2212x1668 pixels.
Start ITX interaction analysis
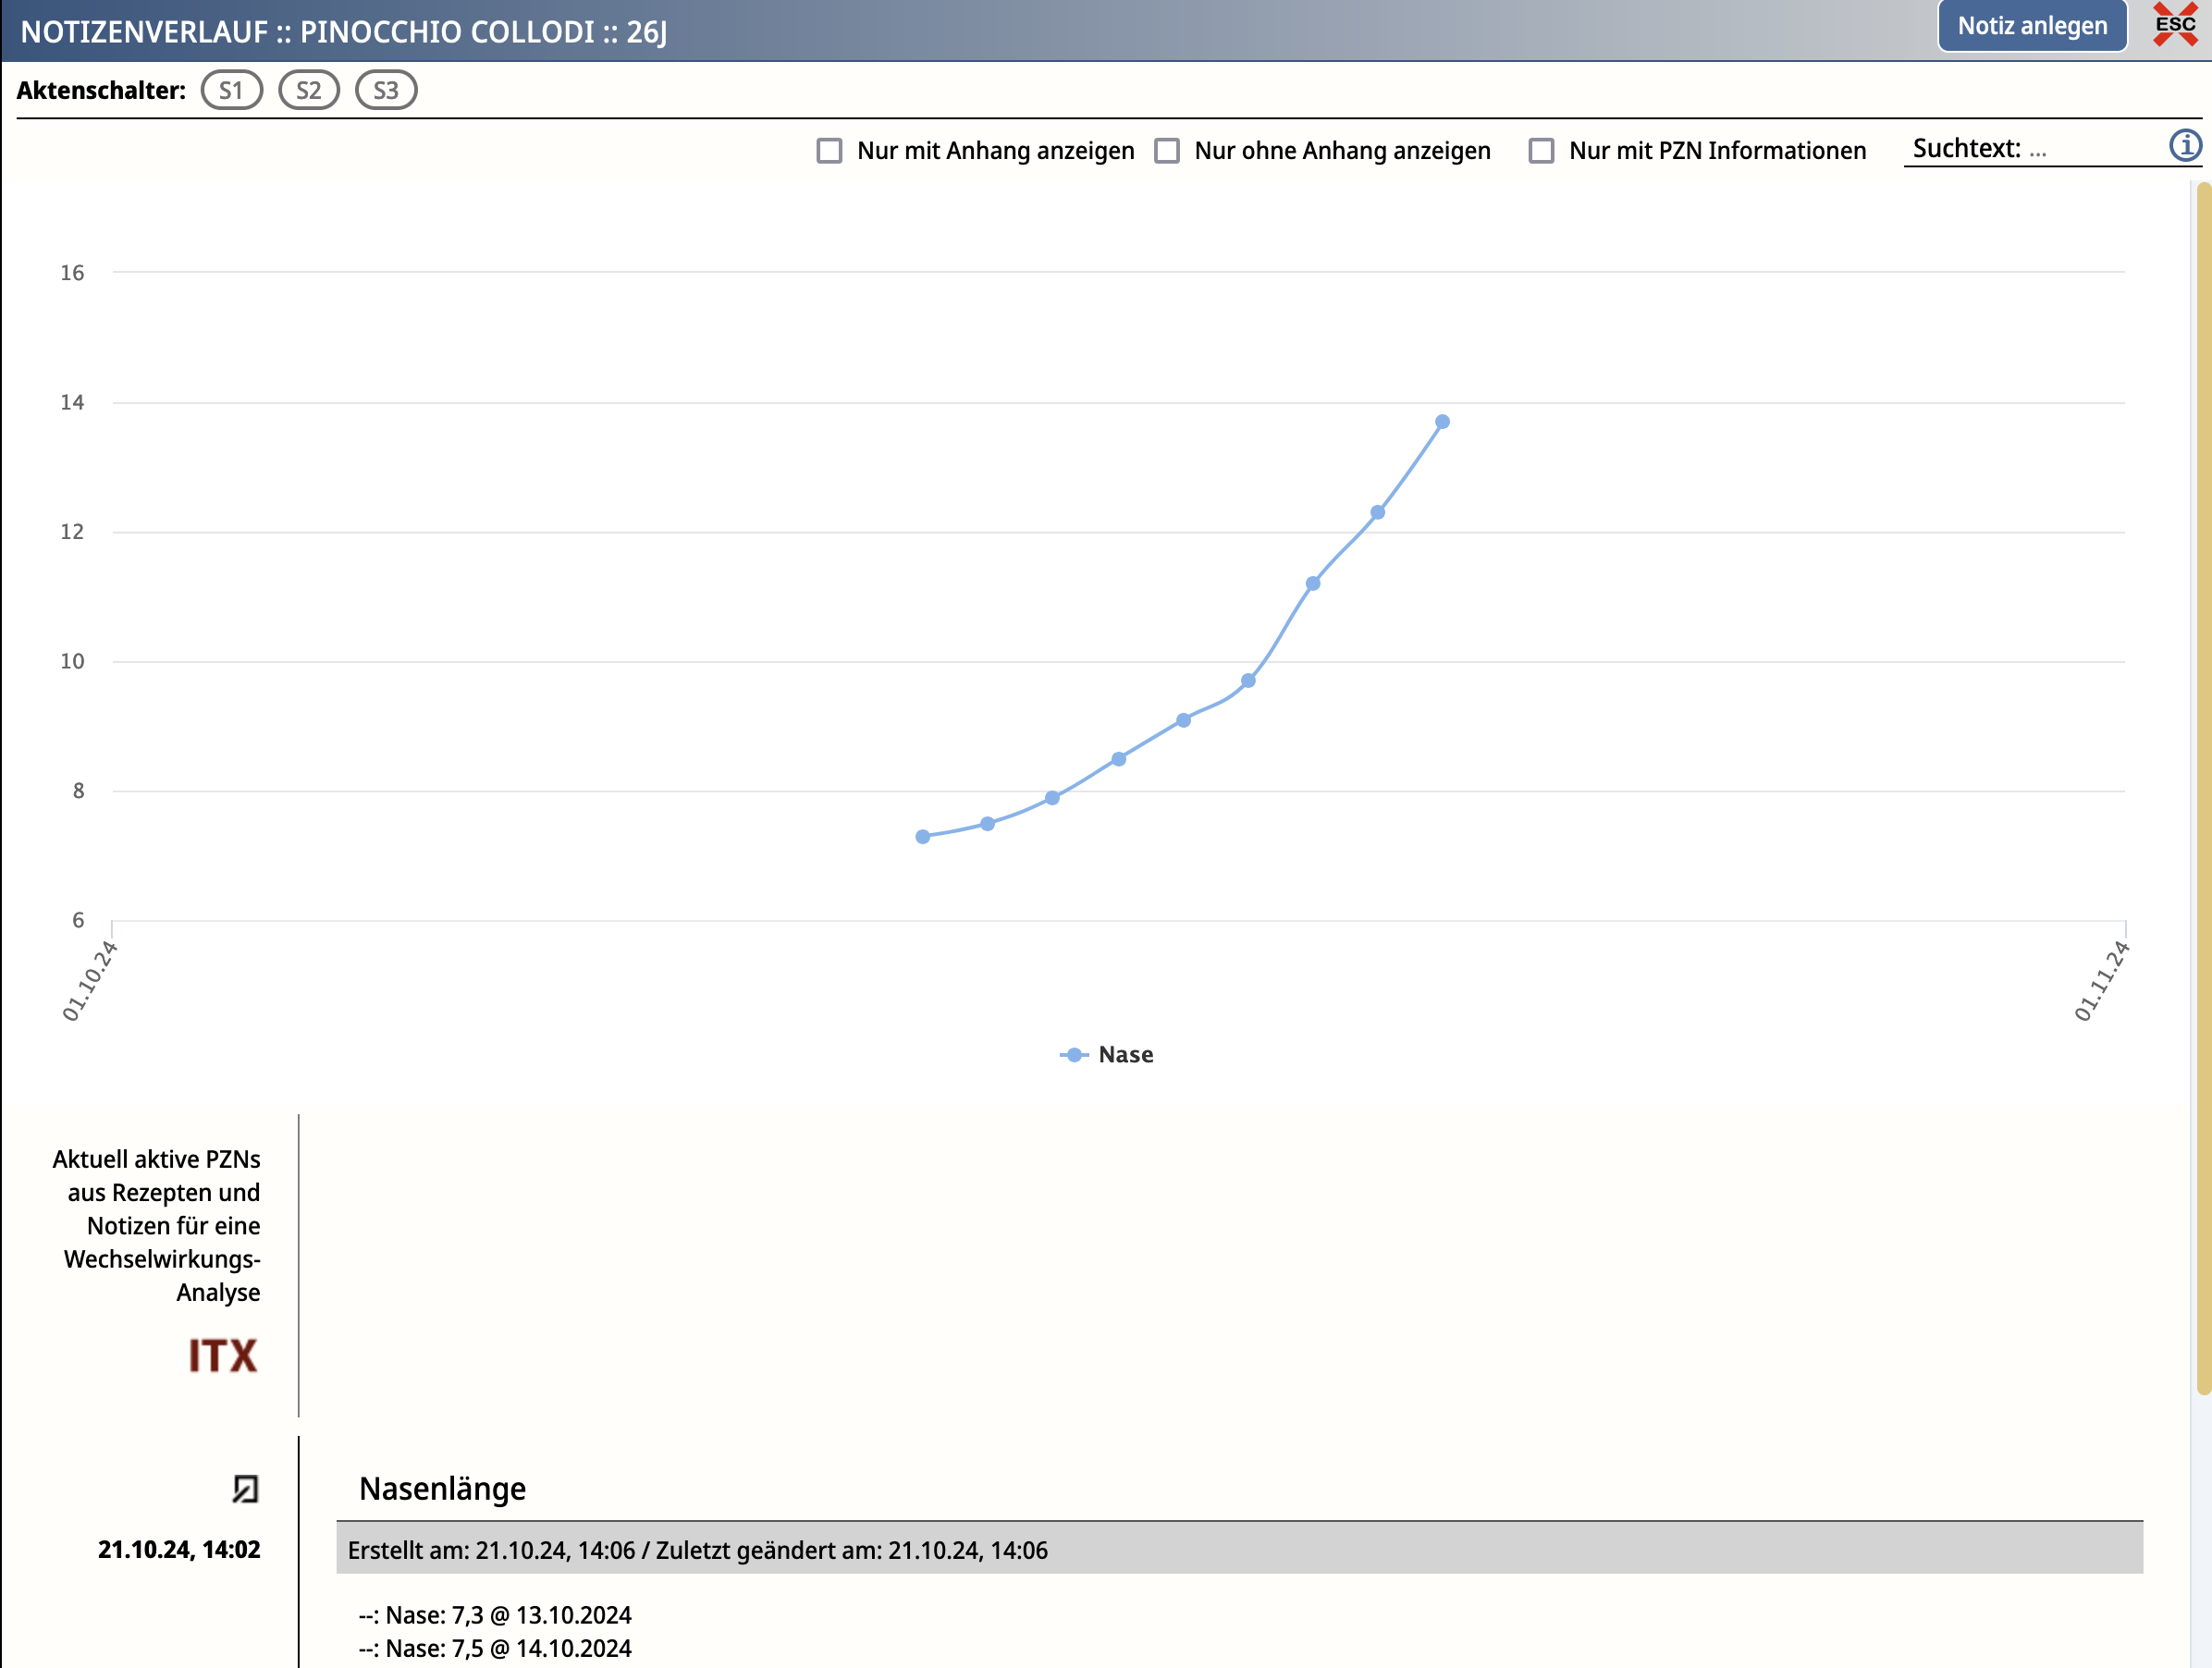pyautogui.click(x=223, y=1356)
